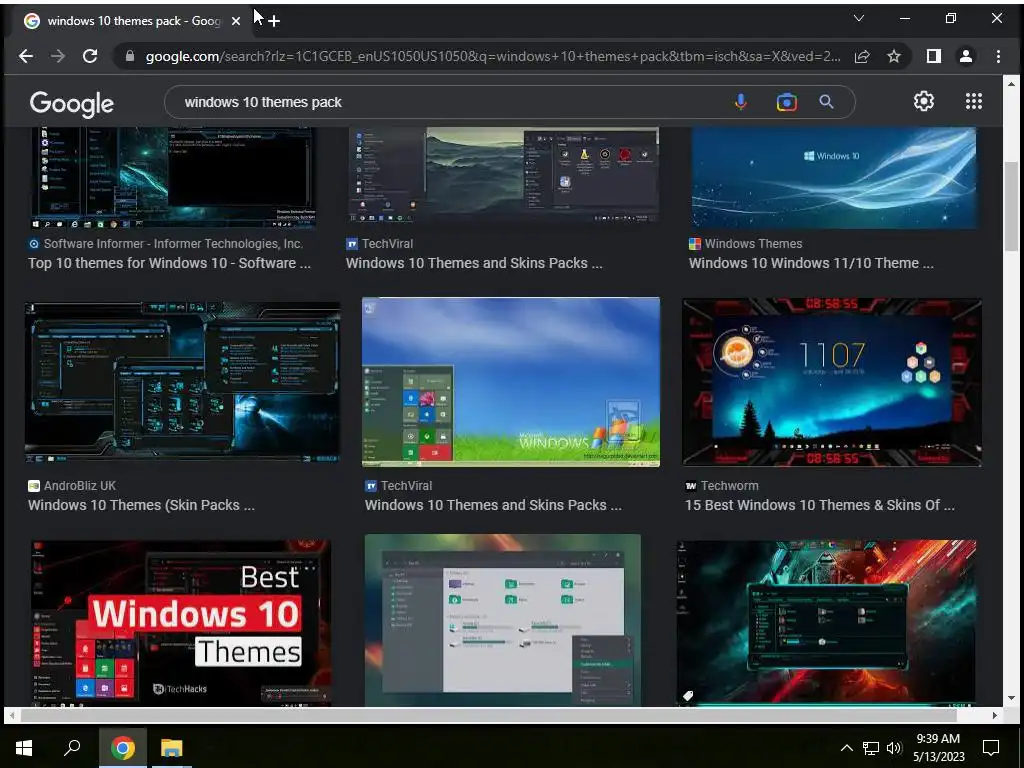Open the taskbar clock and date

pos(938,748)
